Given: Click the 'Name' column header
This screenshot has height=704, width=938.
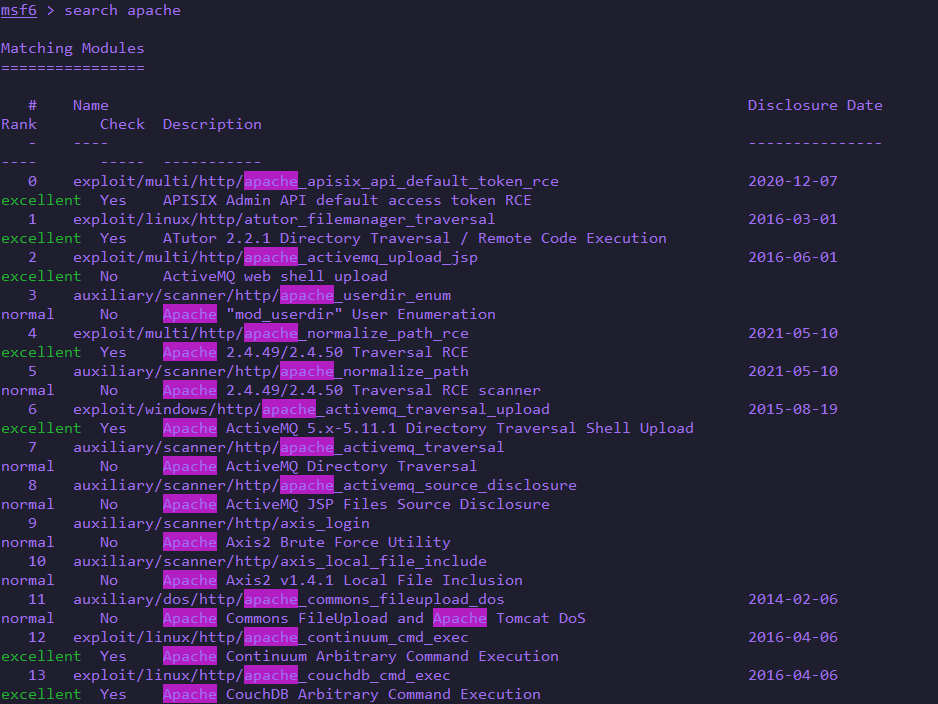Looking at the screenshot, I should click(x=91, y=105).
